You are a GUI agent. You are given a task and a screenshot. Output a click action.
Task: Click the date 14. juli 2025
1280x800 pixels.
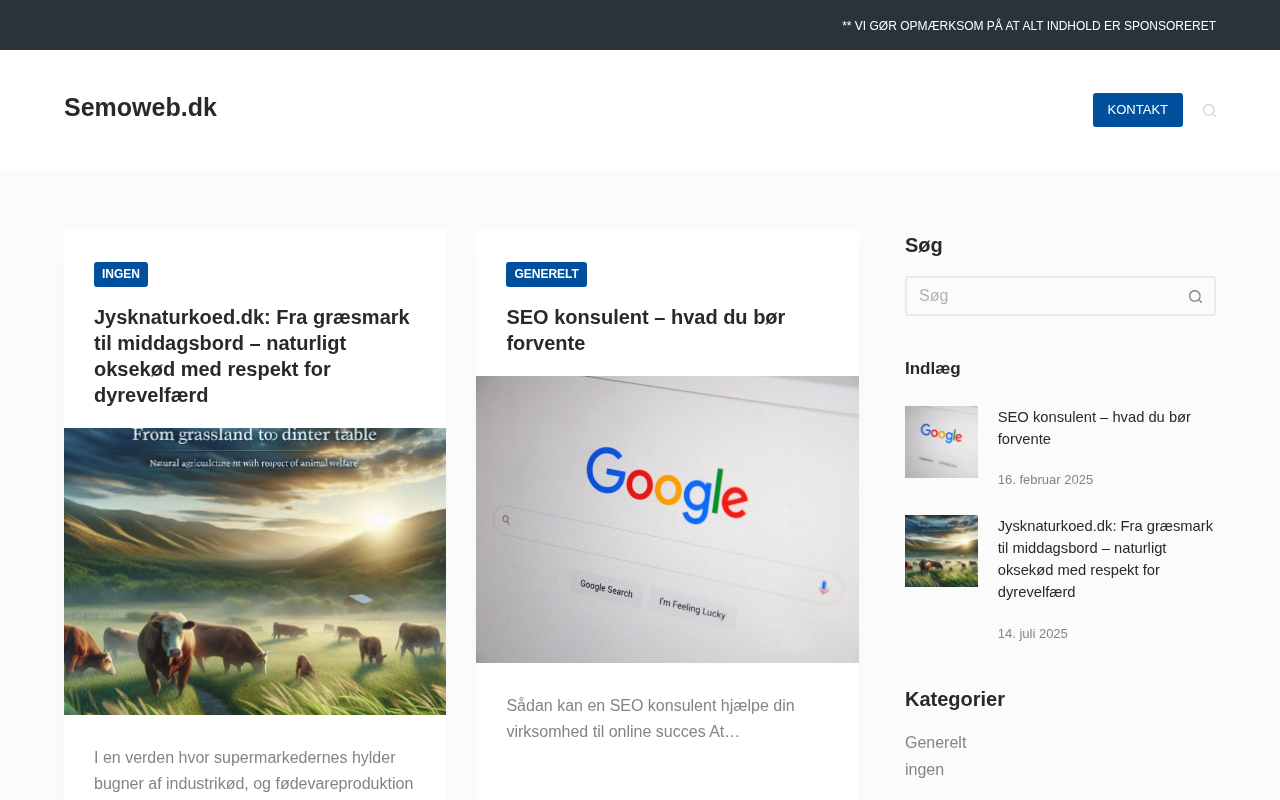pos(1032,634)
